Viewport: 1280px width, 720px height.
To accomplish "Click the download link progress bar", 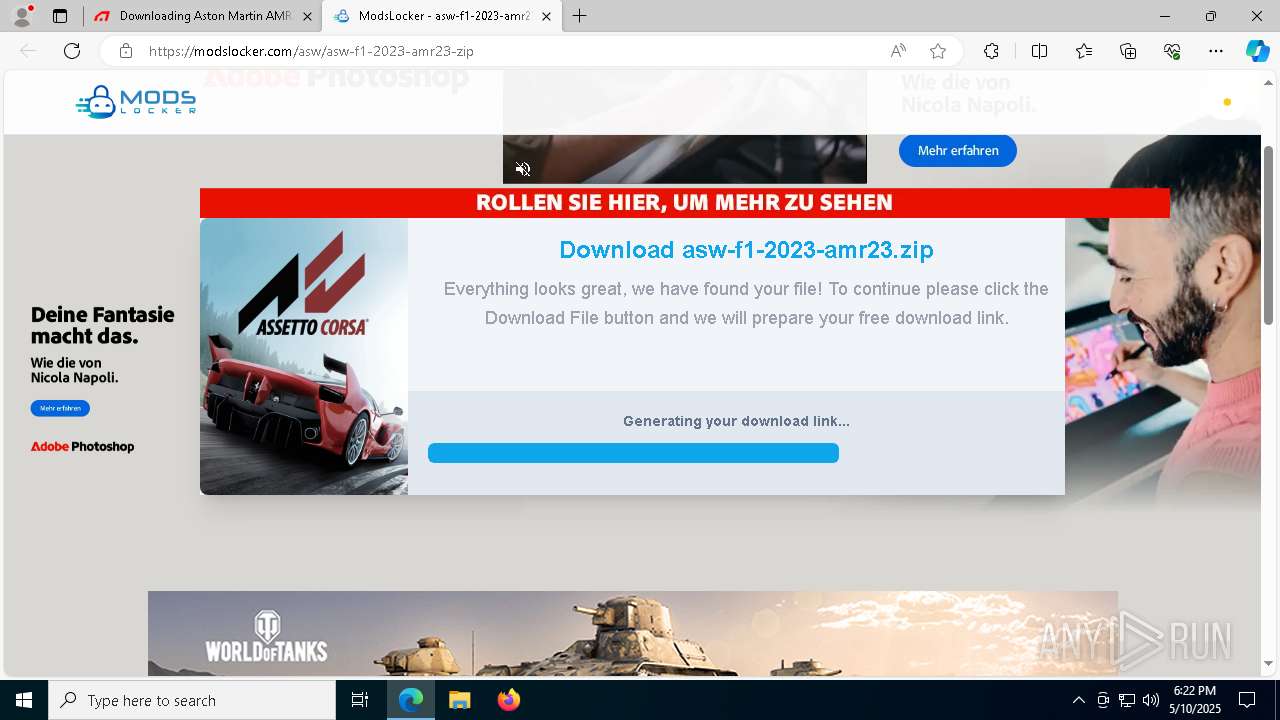I will (x=633, y=453).
